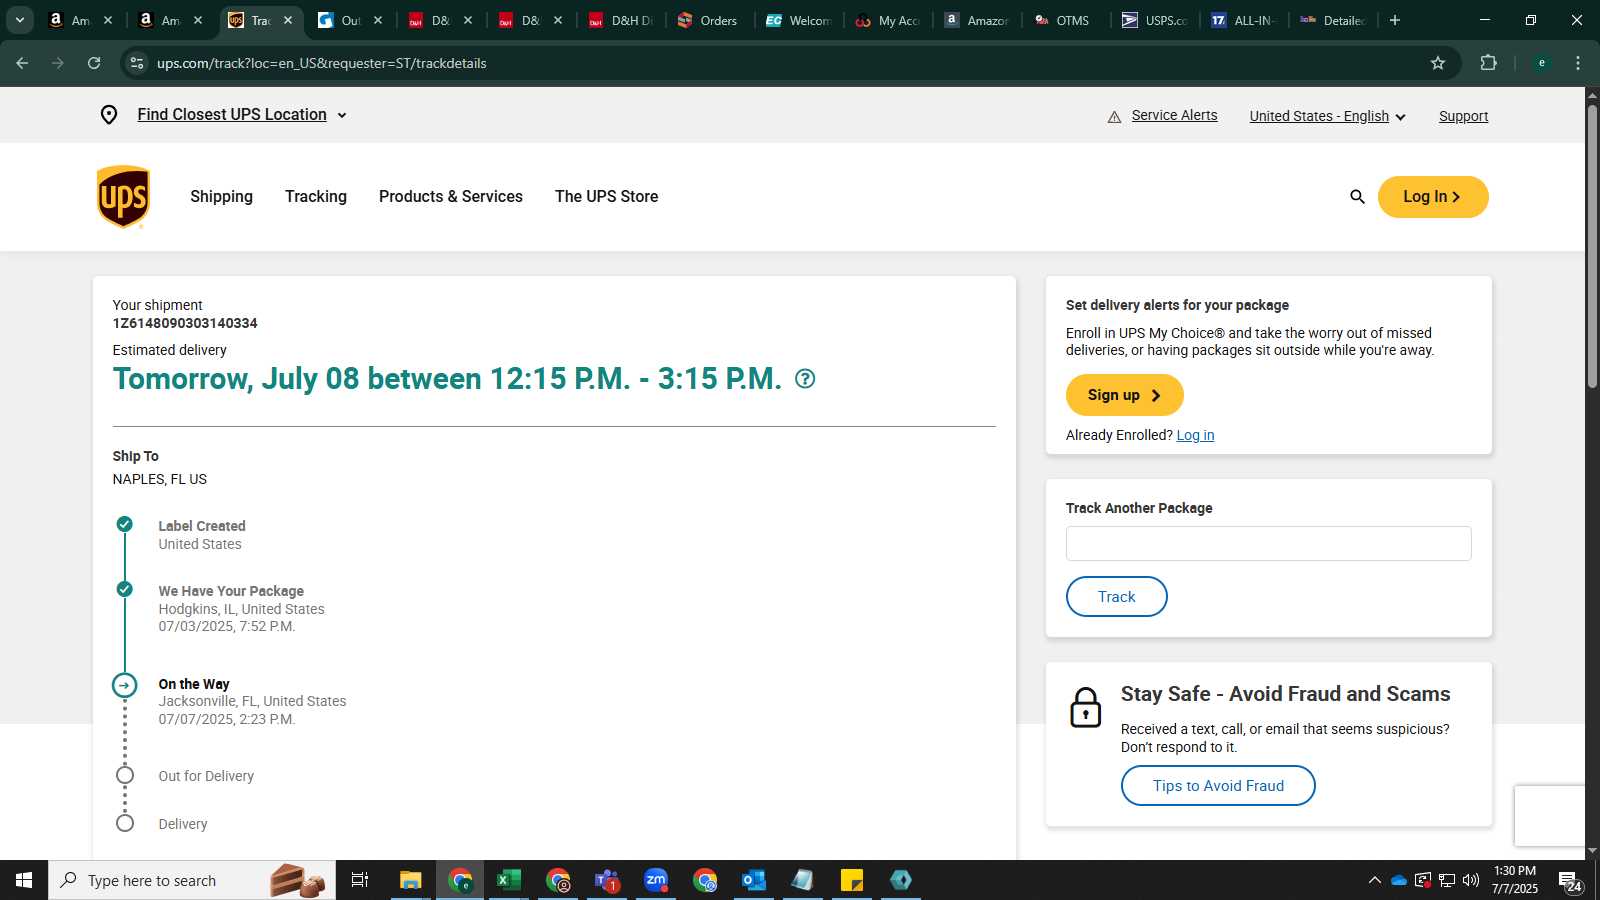Image resolution: width=1600 pixels, height=900 pixels.
Task: Open the tab search dropdown arrow
Action: click(x=19, y=20)
